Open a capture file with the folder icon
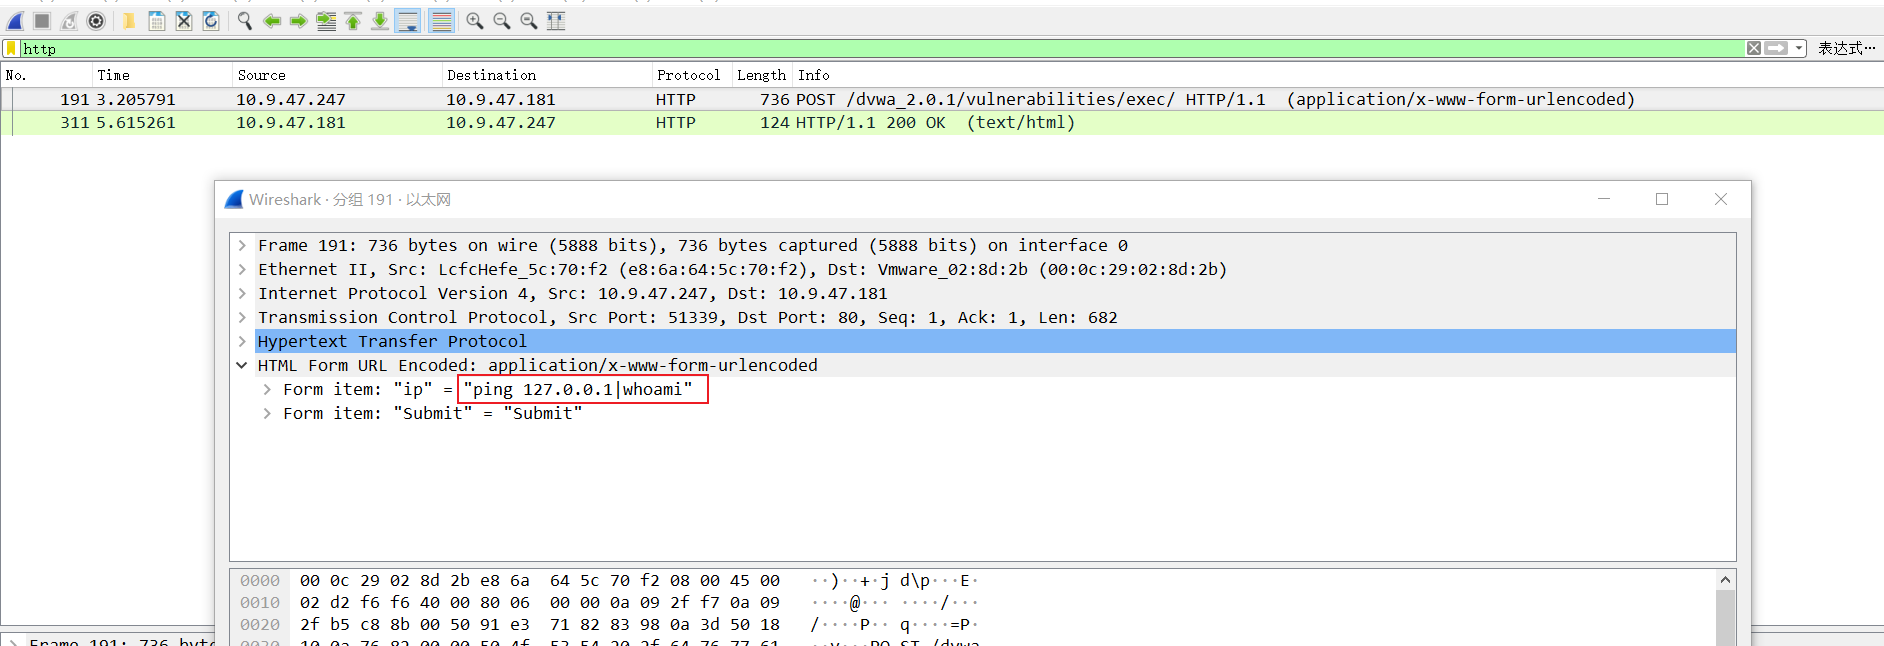This screenshot has height=646, width=1884. click(129, 21)
